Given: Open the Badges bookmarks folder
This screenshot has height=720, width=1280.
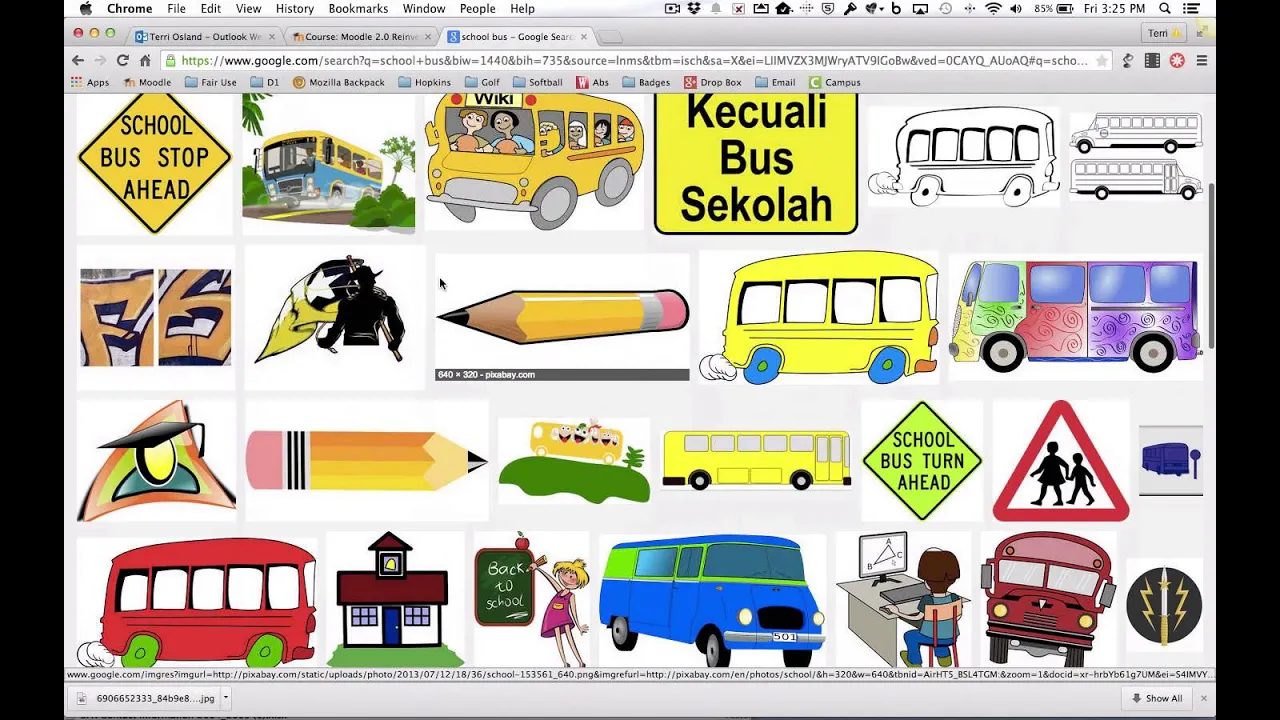Looking at the screenshot, I should (646, 82).
